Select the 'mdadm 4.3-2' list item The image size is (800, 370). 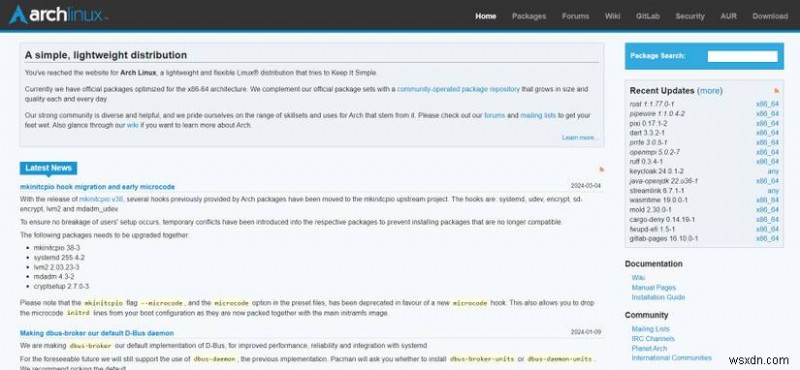pos(54,277)
